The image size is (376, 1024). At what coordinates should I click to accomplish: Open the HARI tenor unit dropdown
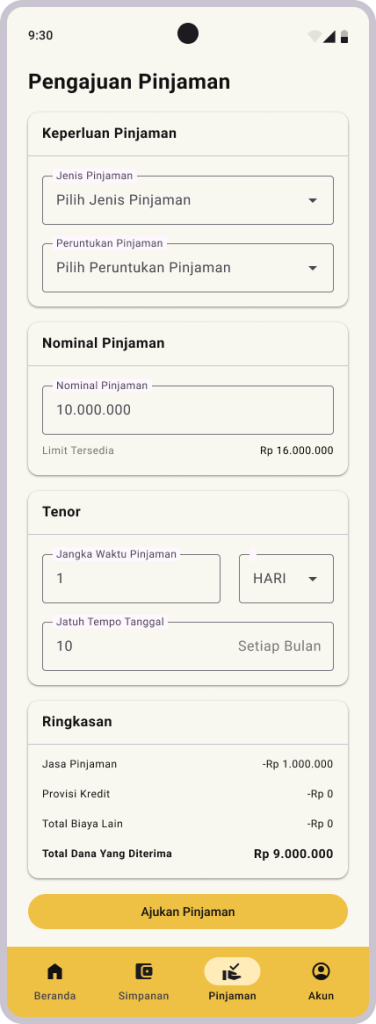coord(286,579)
